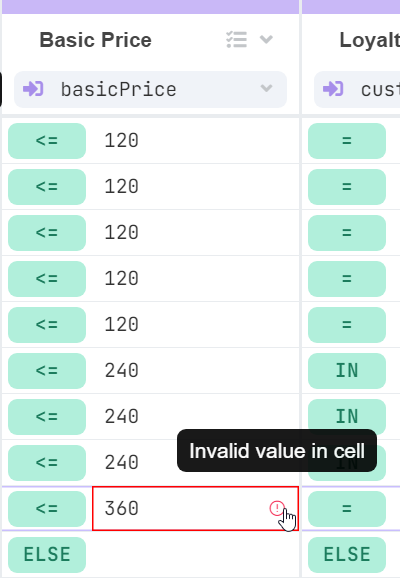Open the <= operator in the last 240 row
The height and width of the screenshot is (579, 400).
[47, 463]
